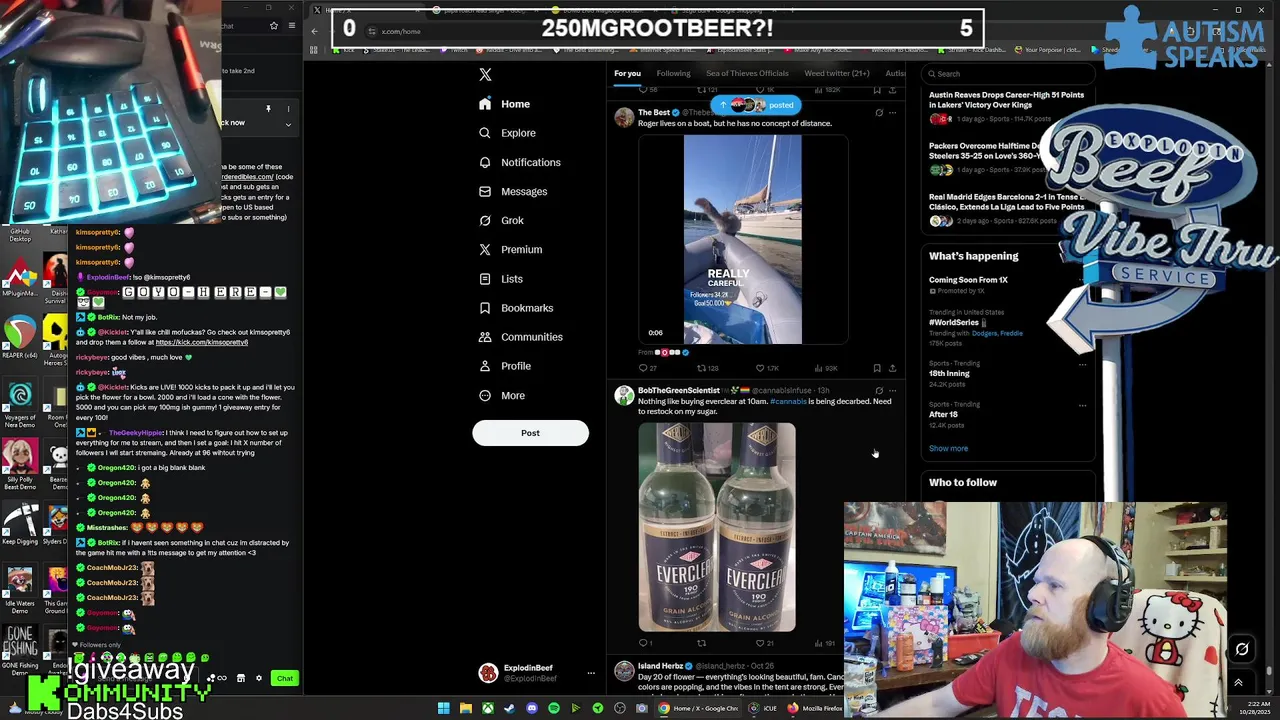This screenshot has width=1280, height=720.
Task: Open Austin Reaves Lakers trending story
Action: pyautogui.click(x=1006, y=100)
